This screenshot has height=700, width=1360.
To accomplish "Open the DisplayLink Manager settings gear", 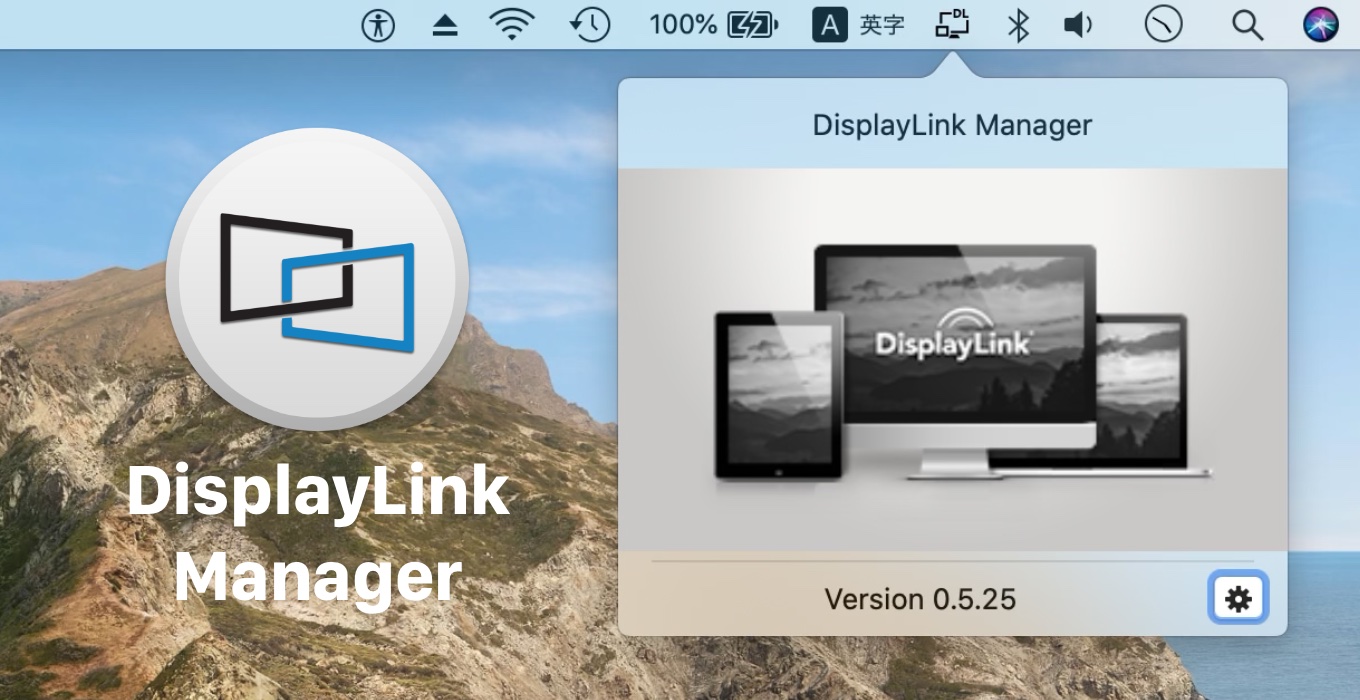I will point(1238,598).
